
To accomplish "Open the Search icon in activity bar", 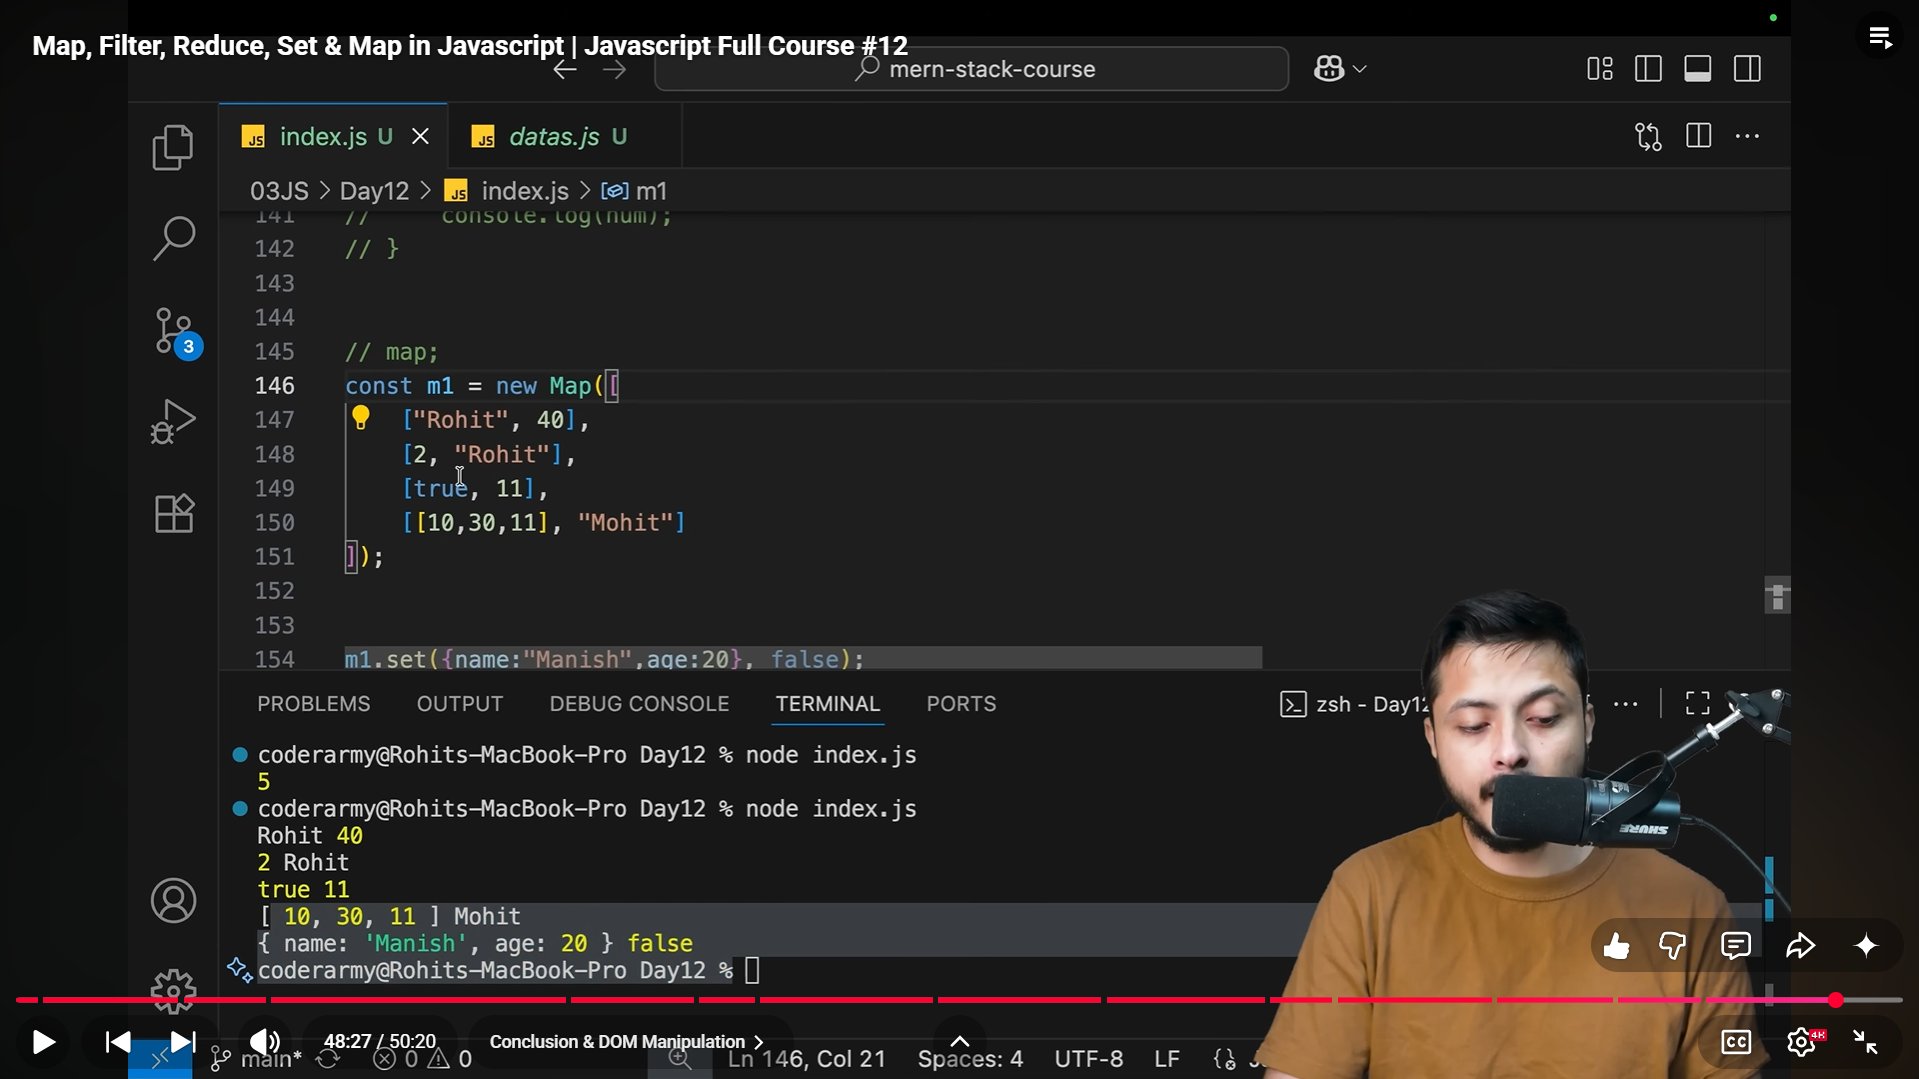I will [173, 238].
